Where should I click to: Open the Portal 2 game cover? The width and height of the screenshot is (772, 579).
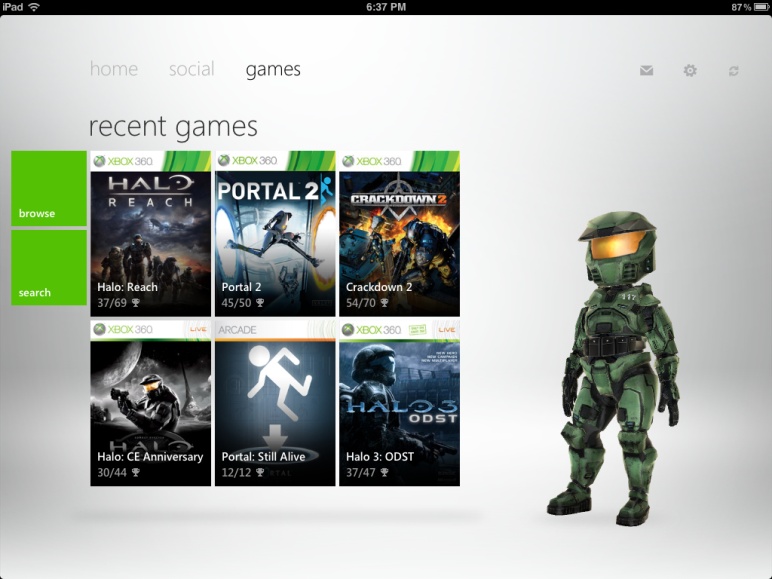click(x=275, y=233)
